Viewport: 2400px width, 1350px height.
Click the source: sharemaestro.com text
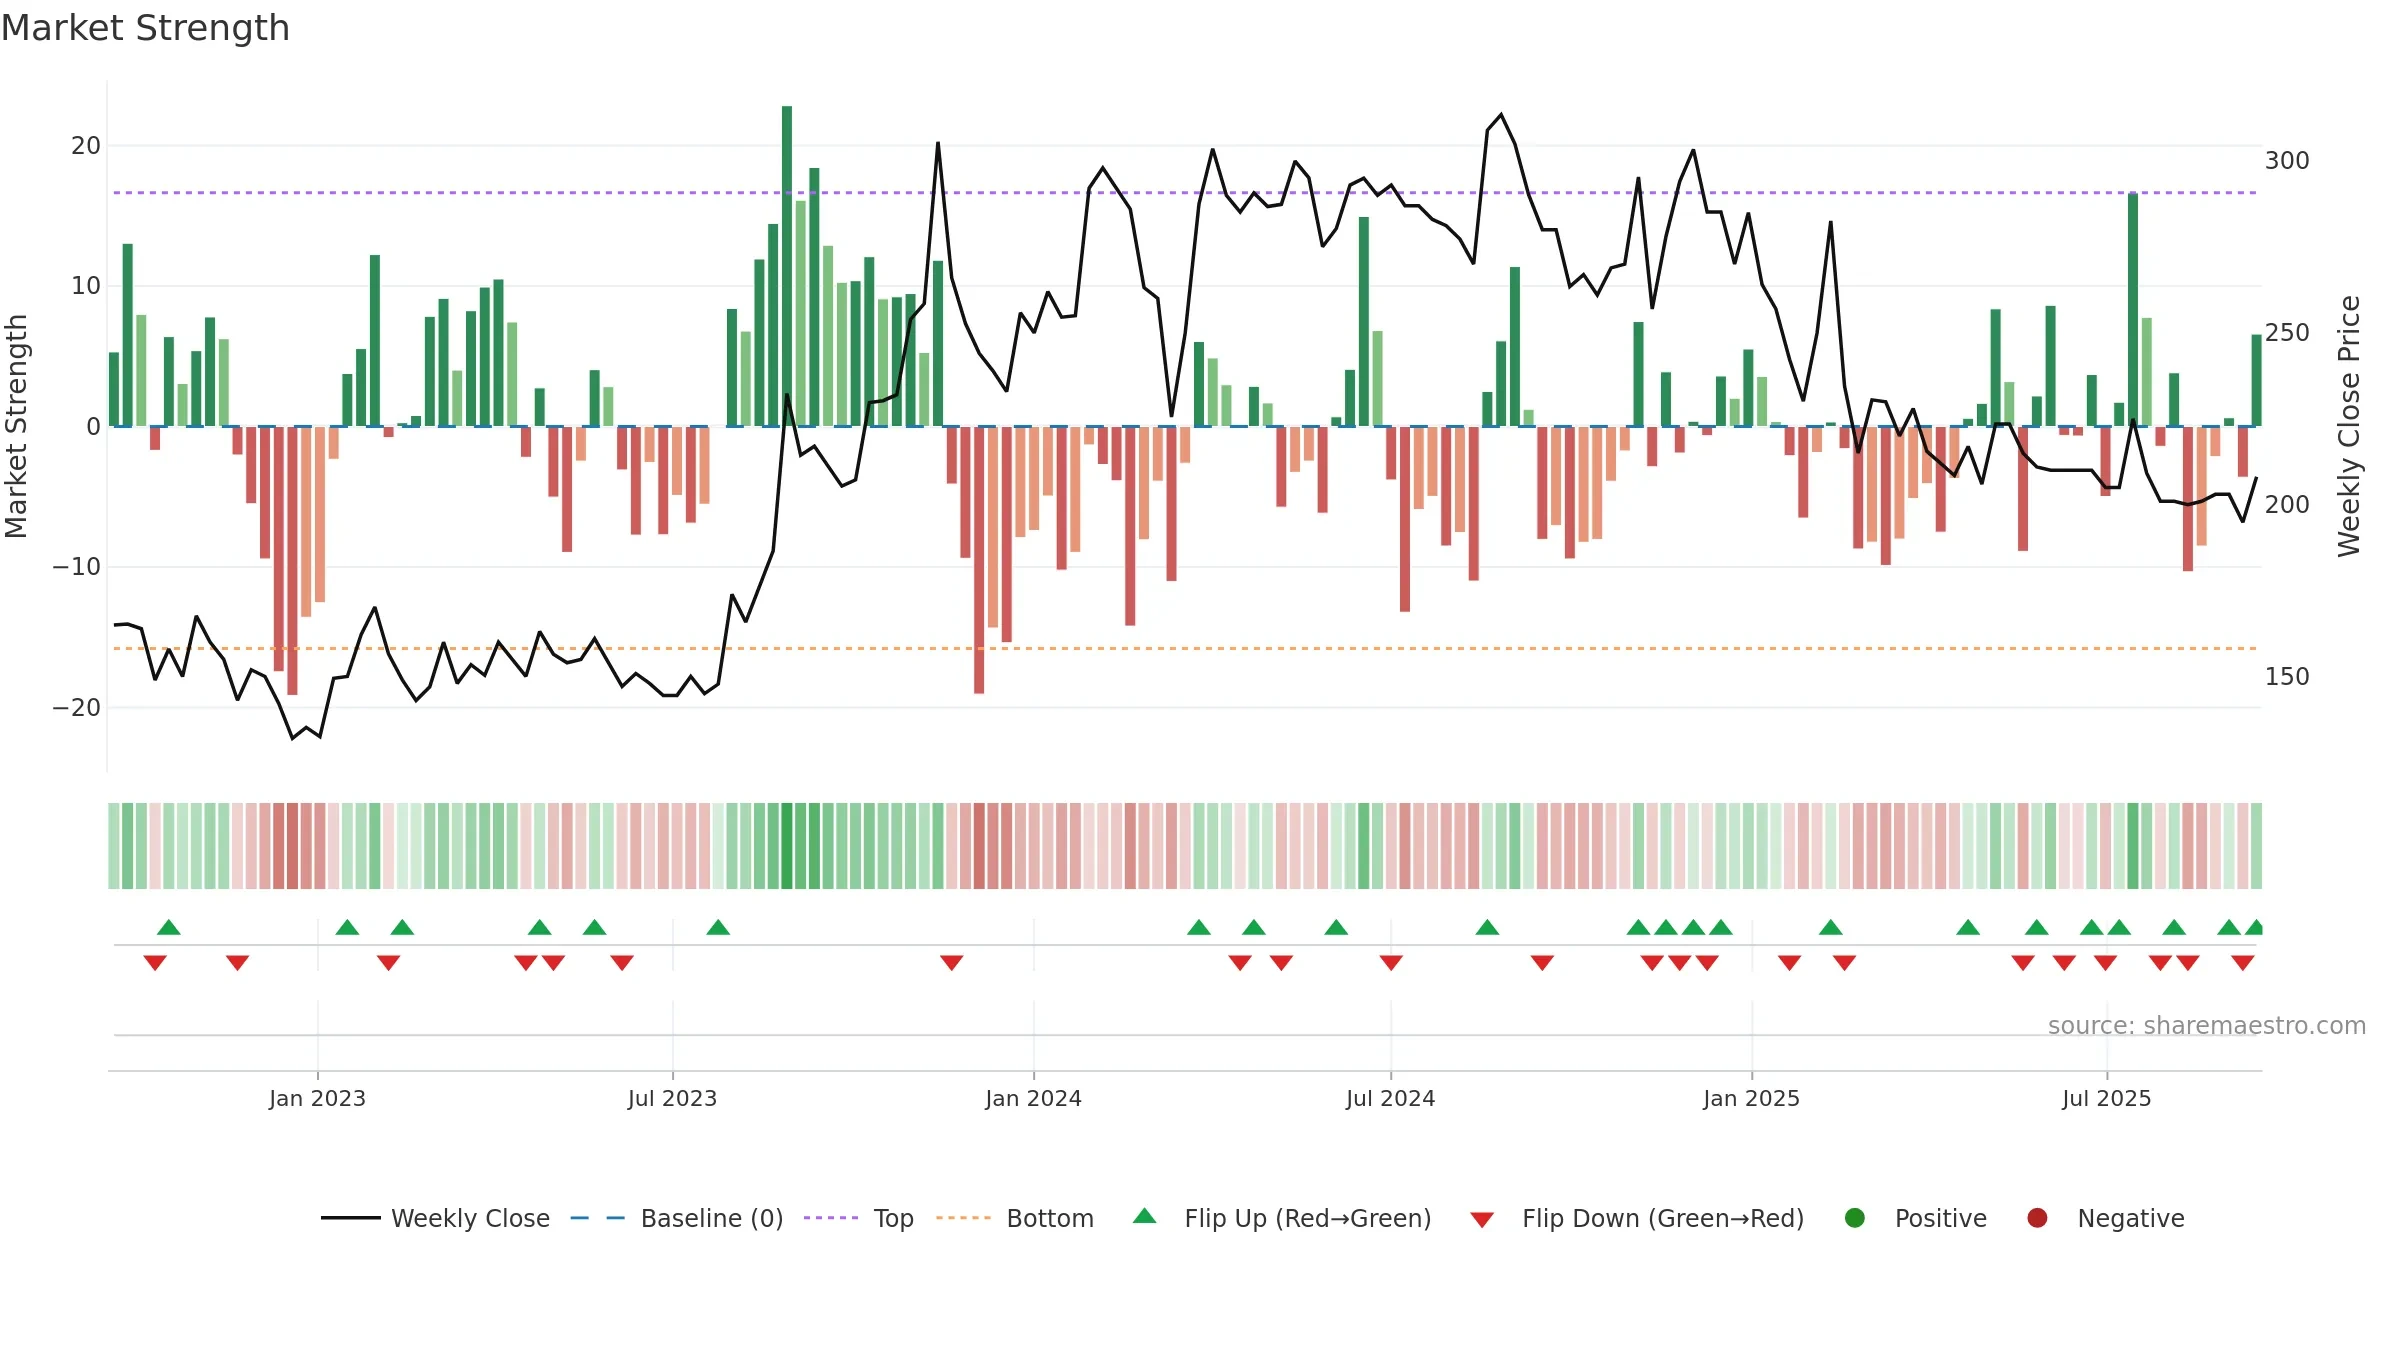[2207, 1025]
